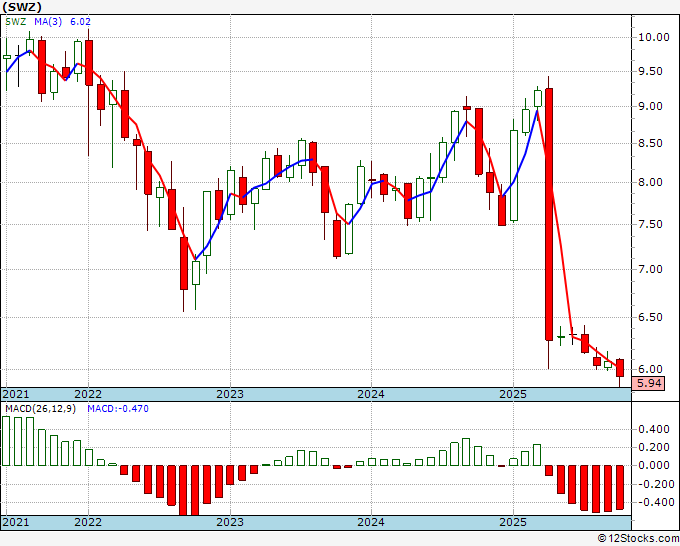Click 2021 on the MACD panel timeline
Image resolution: width=680 pixels, height=546 pixels.
click(16, 522)
